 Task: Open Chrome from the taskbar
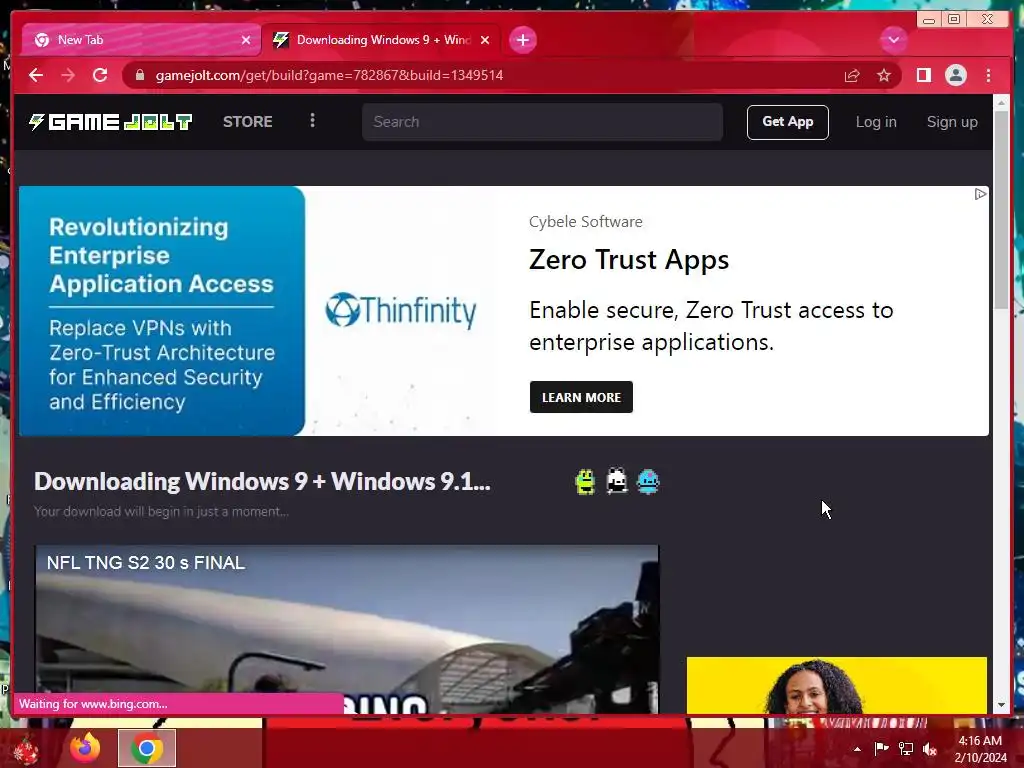click(147, 748)
